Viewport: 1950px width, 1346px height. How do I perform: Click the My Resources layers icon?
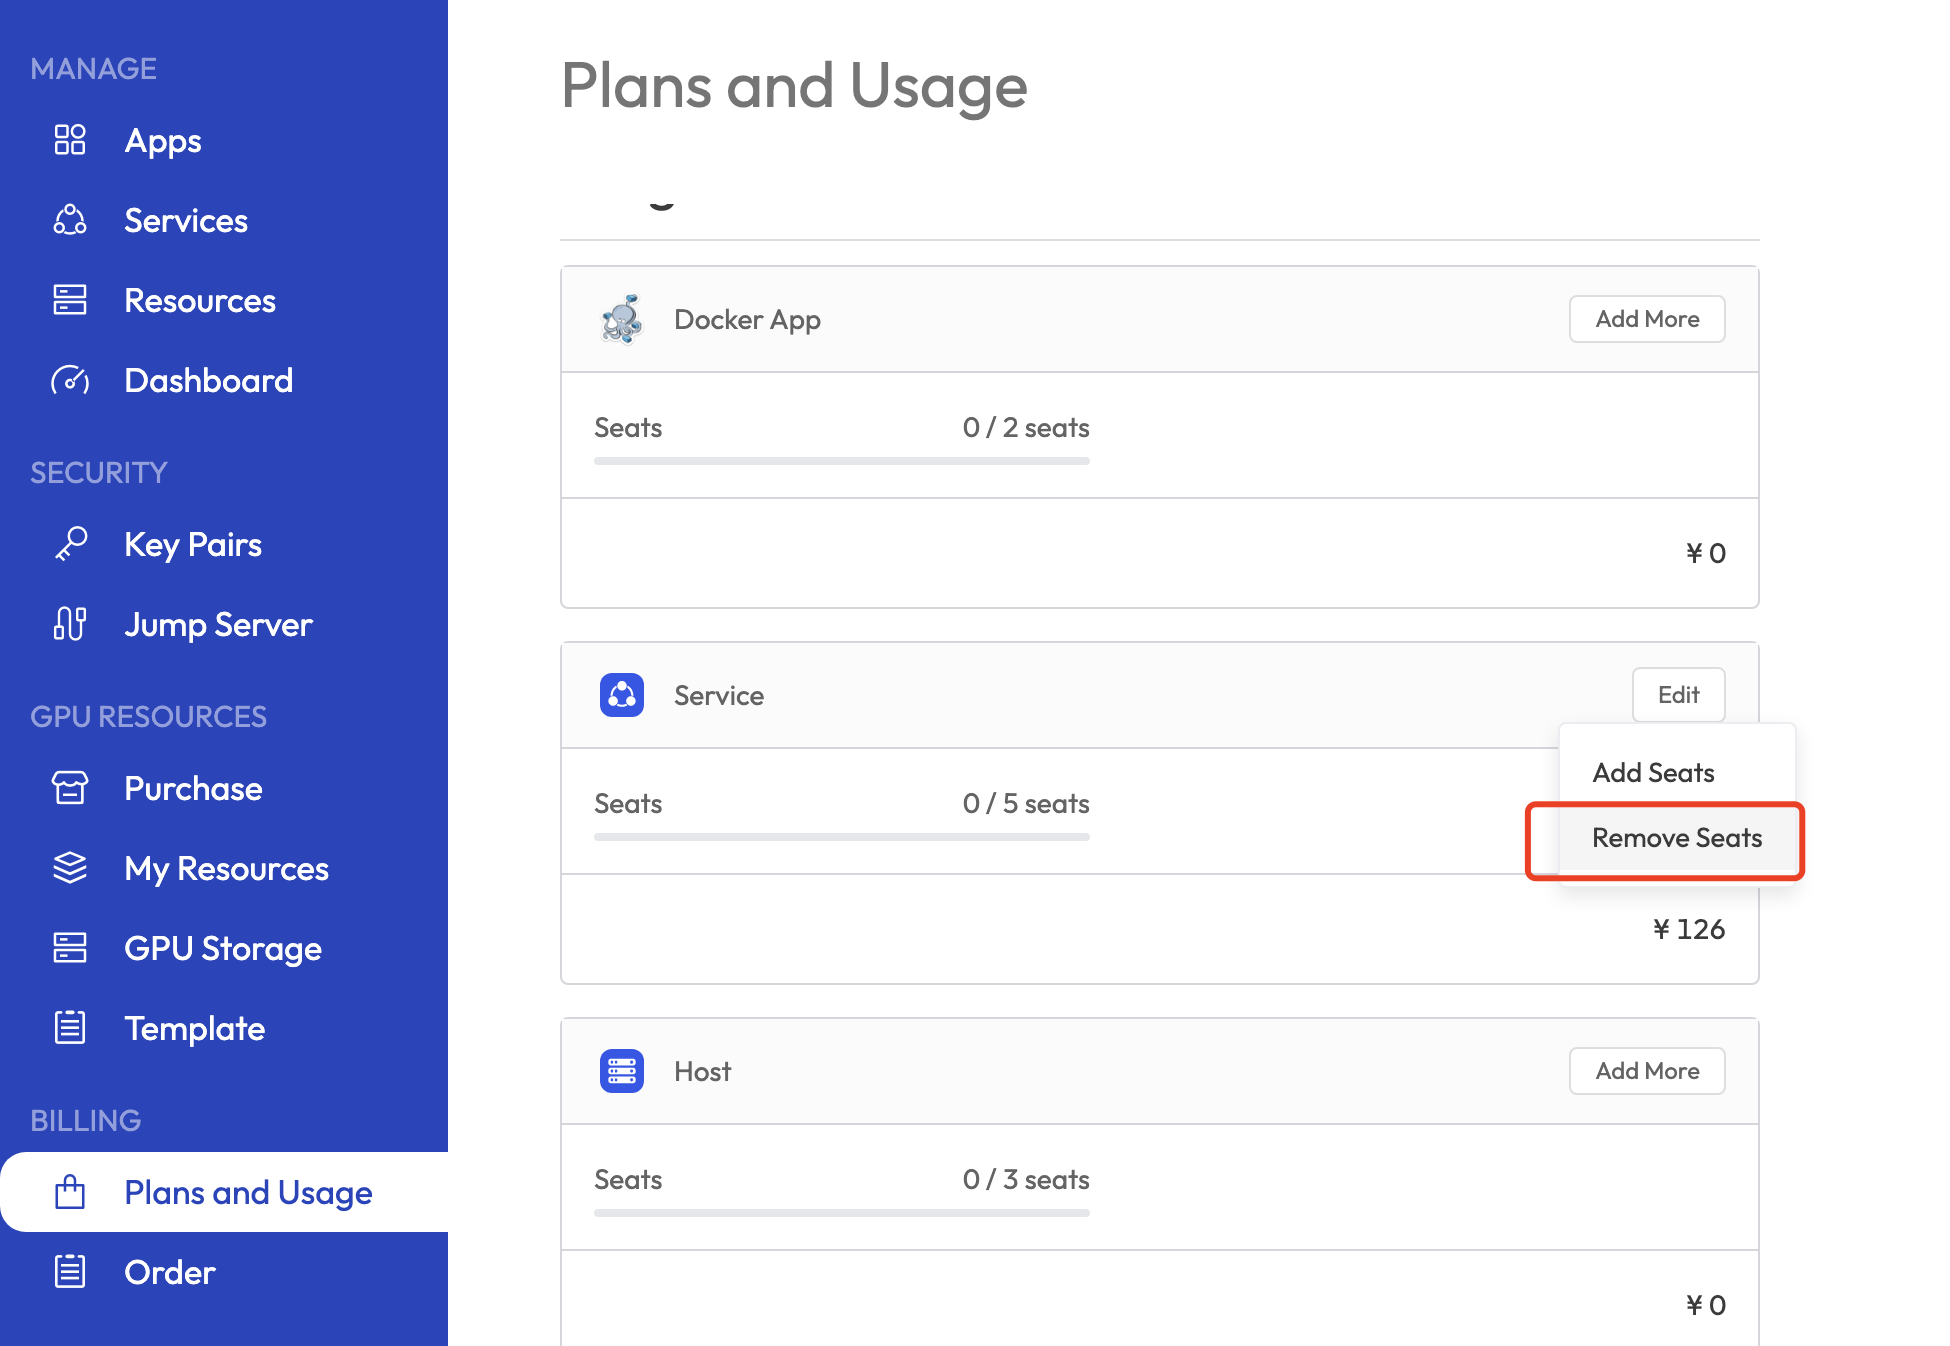tap(69, 868)
